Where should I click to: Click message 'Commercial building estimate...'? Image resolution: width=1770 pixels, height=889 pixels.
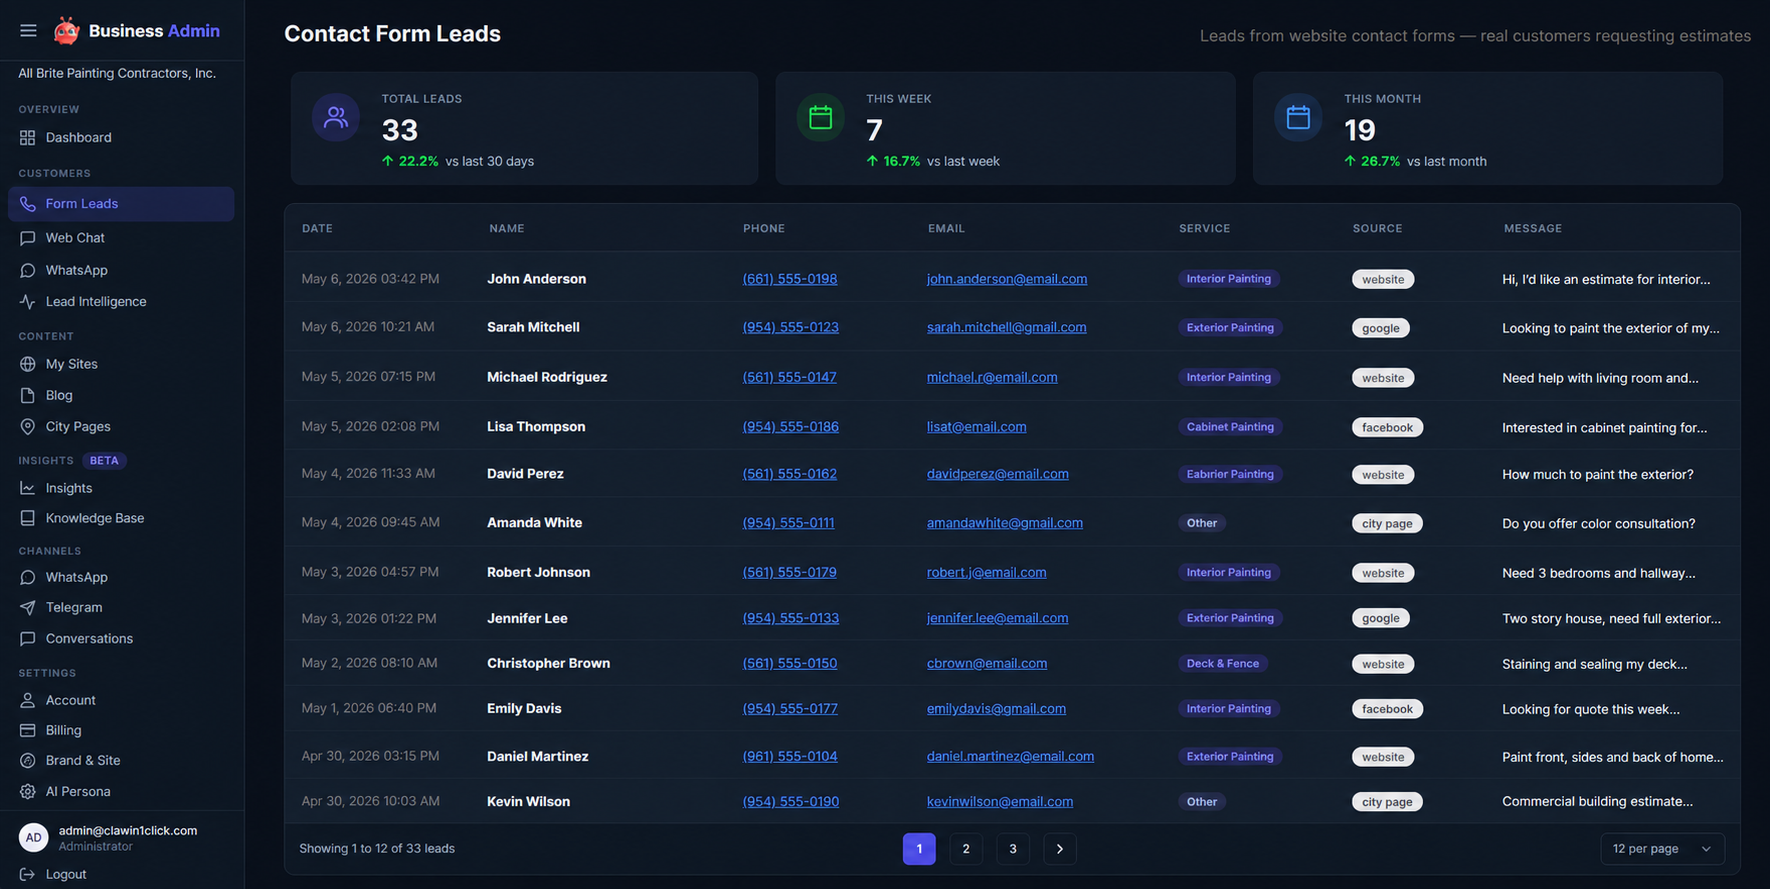(1597, 802)
